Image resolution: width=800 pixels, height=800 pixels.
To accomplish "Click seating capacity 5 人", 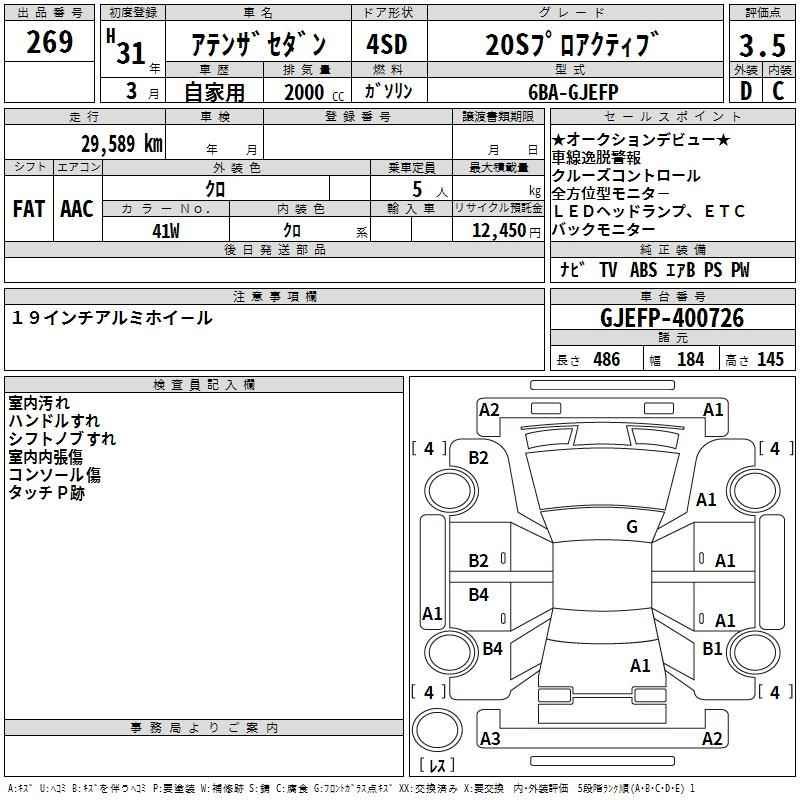I will [430, 190].
